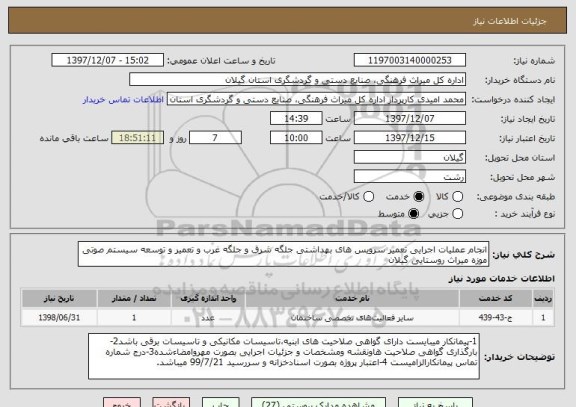Click unit cell عدد in table

coord(208,317)
